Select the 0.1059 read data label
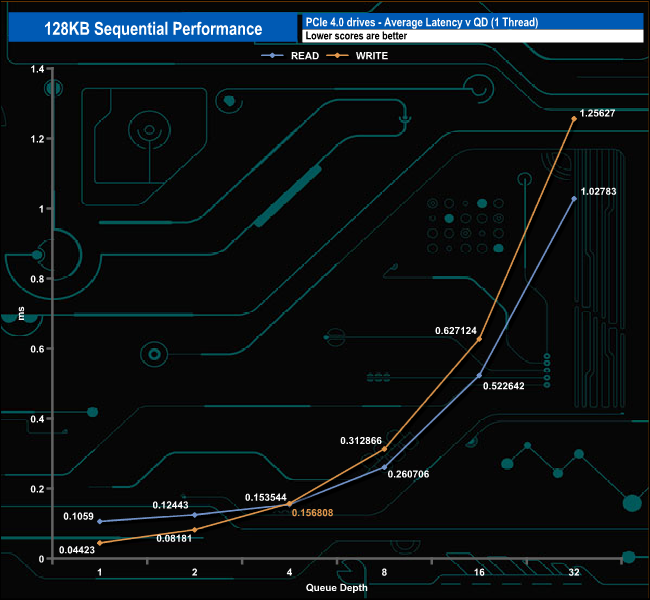Image resolution: width=650 pixels, height=600 pixels. (78, 516)
